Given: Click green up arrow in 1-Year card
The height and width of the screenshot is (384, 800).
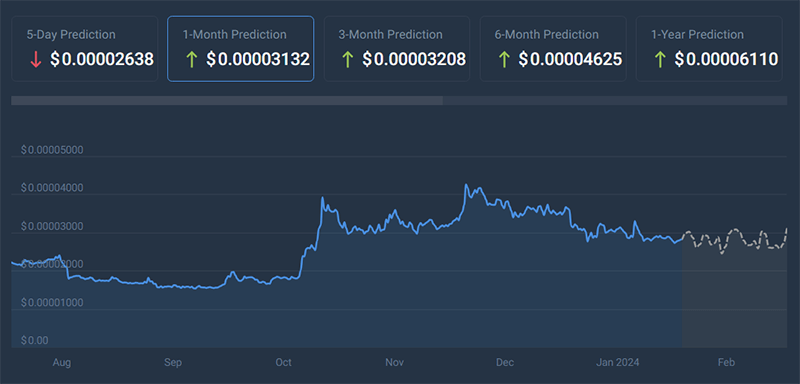Looking at the screenshot, I should click(x=660, y=60).
